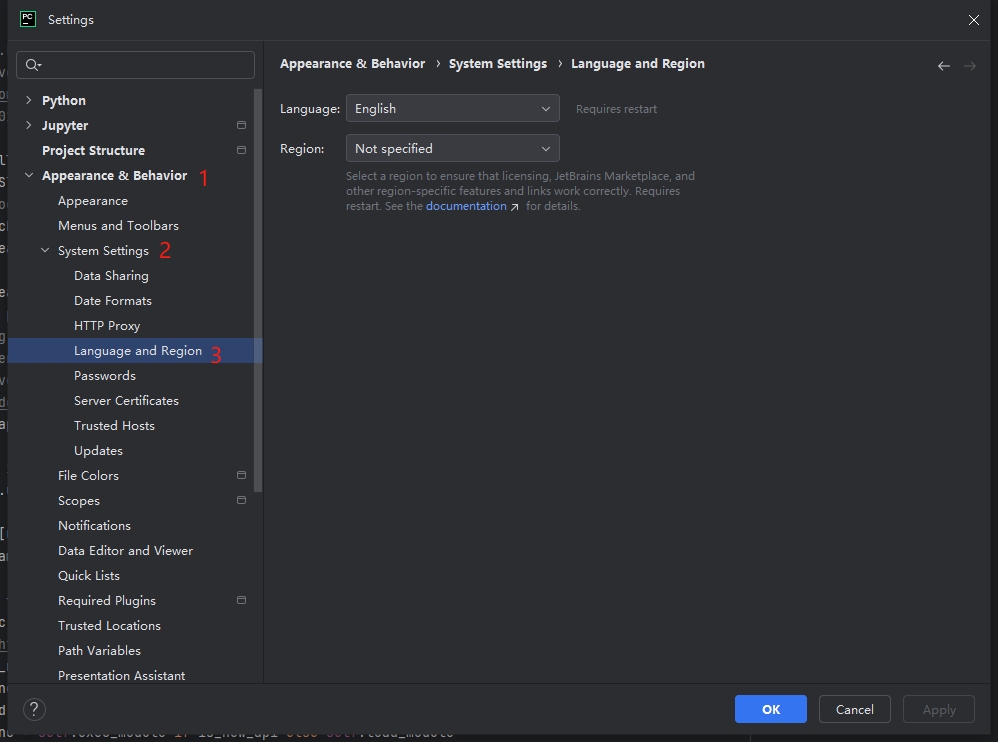This screenshot has height=742, width=998.
Task: Open Updates settings
Action: pyautogui.click(x=98, y=451)
